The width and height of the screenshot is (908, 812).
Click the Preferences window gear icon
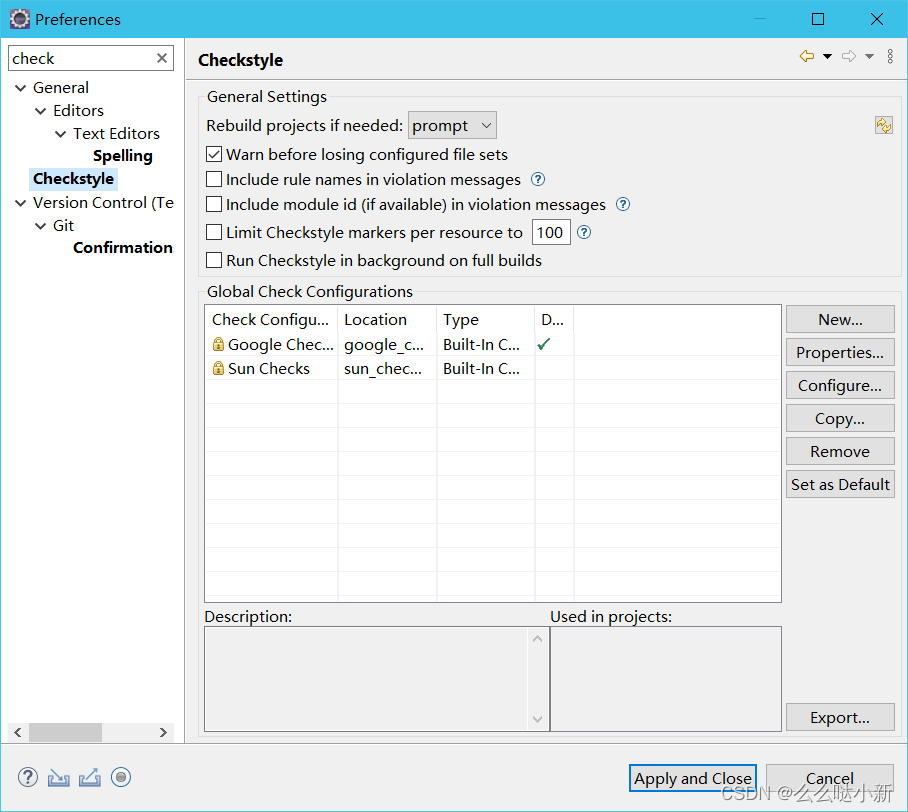click(20, 19)
